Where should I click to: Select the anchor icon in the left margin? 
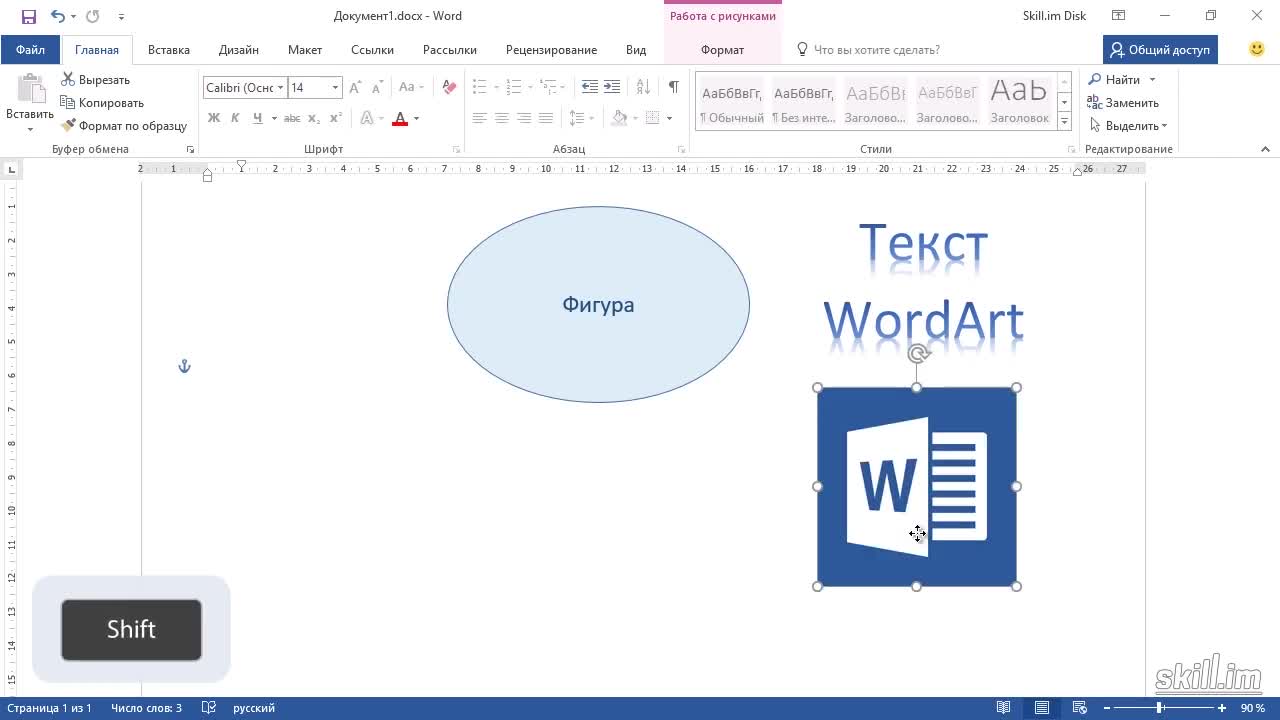point(184,366)
